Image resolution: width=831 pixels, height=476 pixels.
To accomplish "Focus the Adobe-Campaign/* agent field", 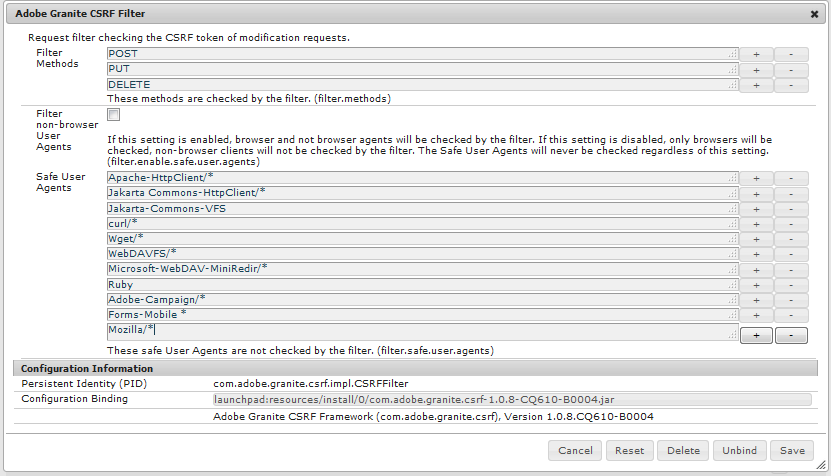I will (x=422, y=299).
